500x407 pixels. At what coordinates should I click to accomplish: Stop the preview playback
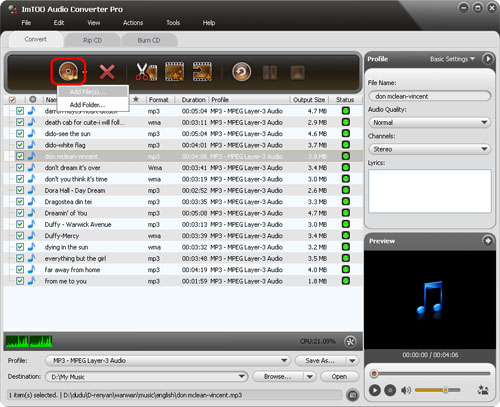point(390,390)
